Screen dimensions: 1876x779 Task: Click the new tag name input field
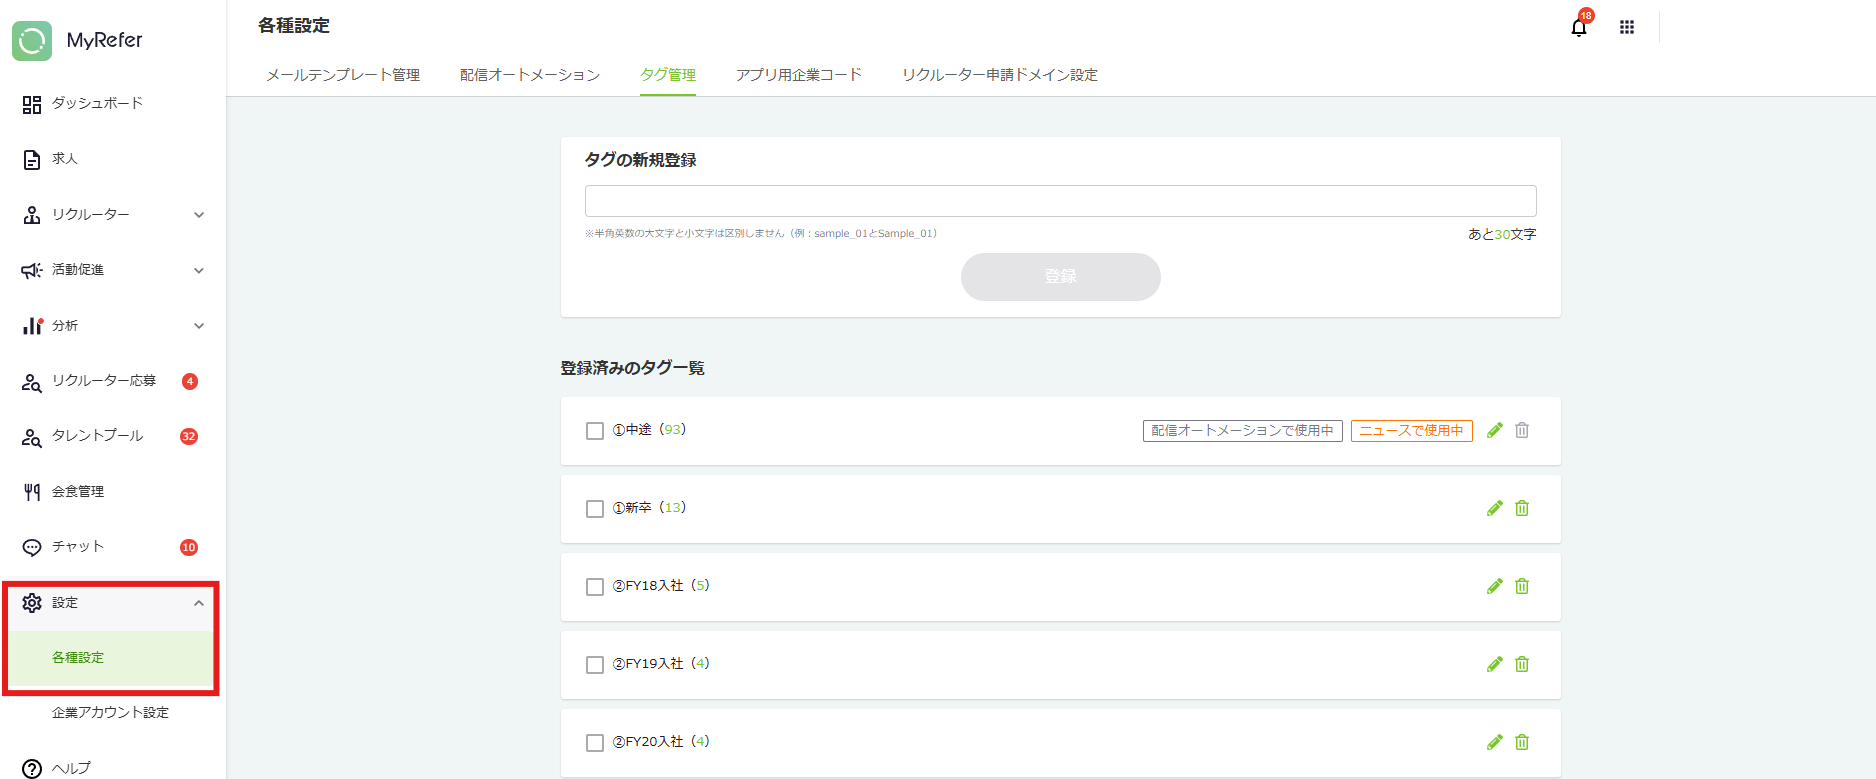(x=1060, y=201)
